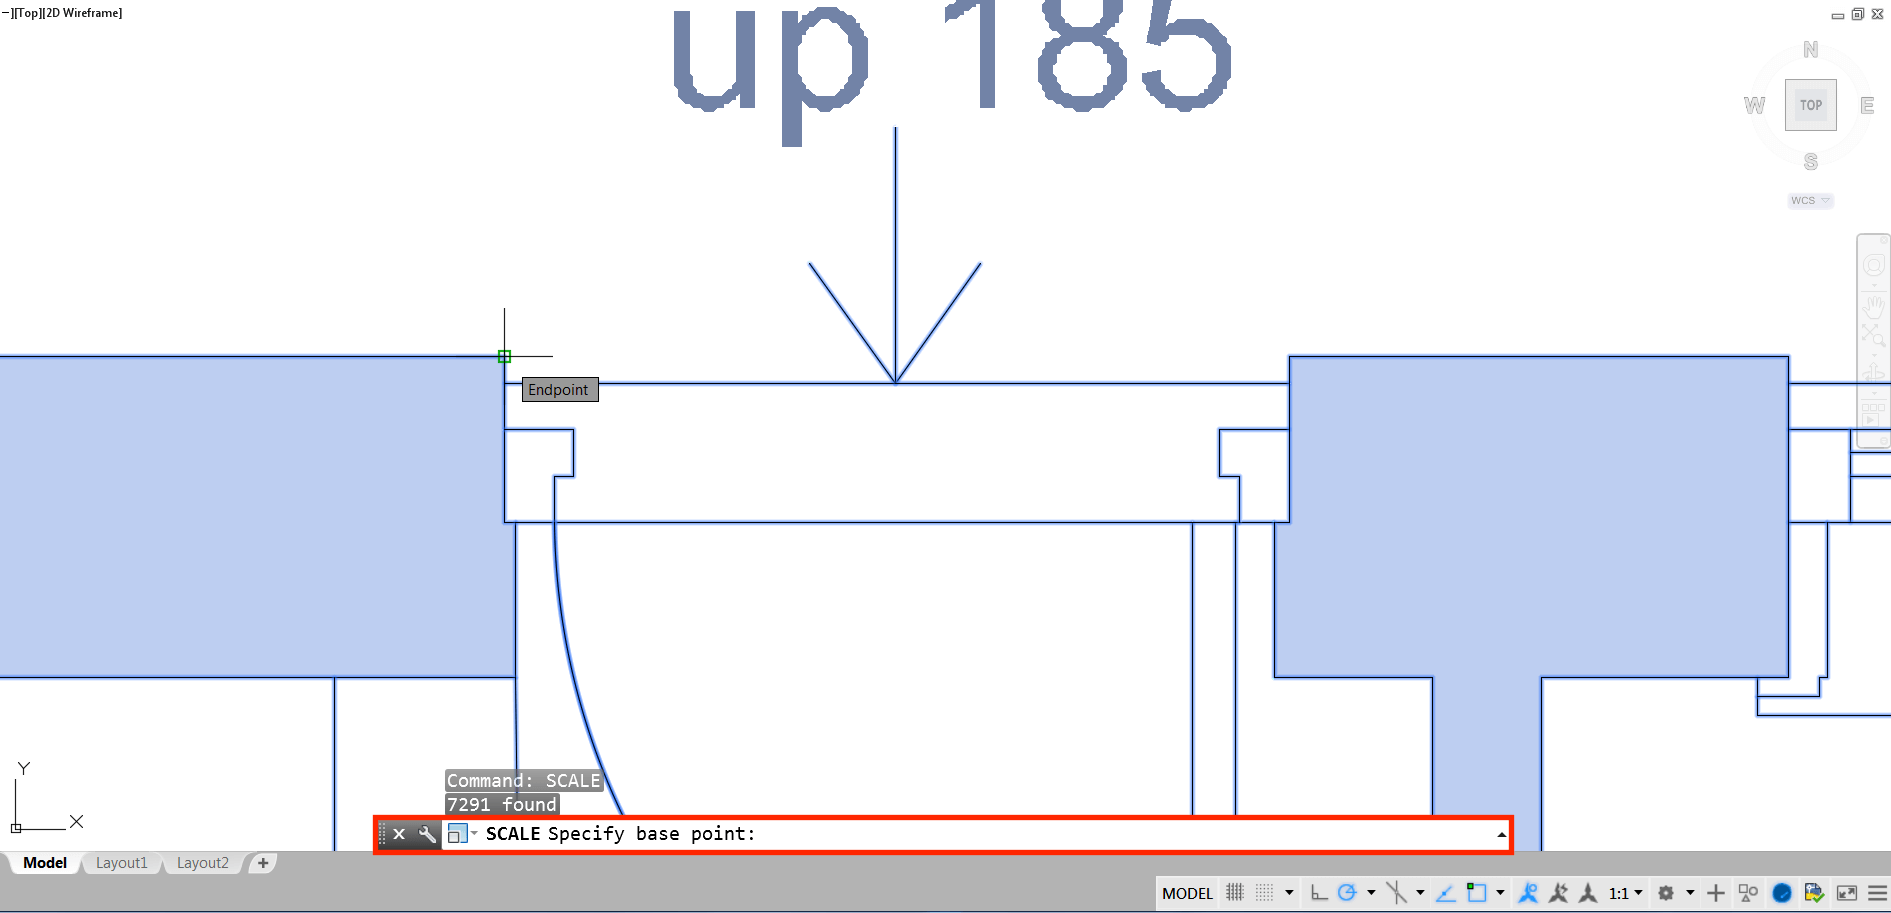Switch to the Model tab
This screenshot has height=913, width=1891.
point(45,863)
